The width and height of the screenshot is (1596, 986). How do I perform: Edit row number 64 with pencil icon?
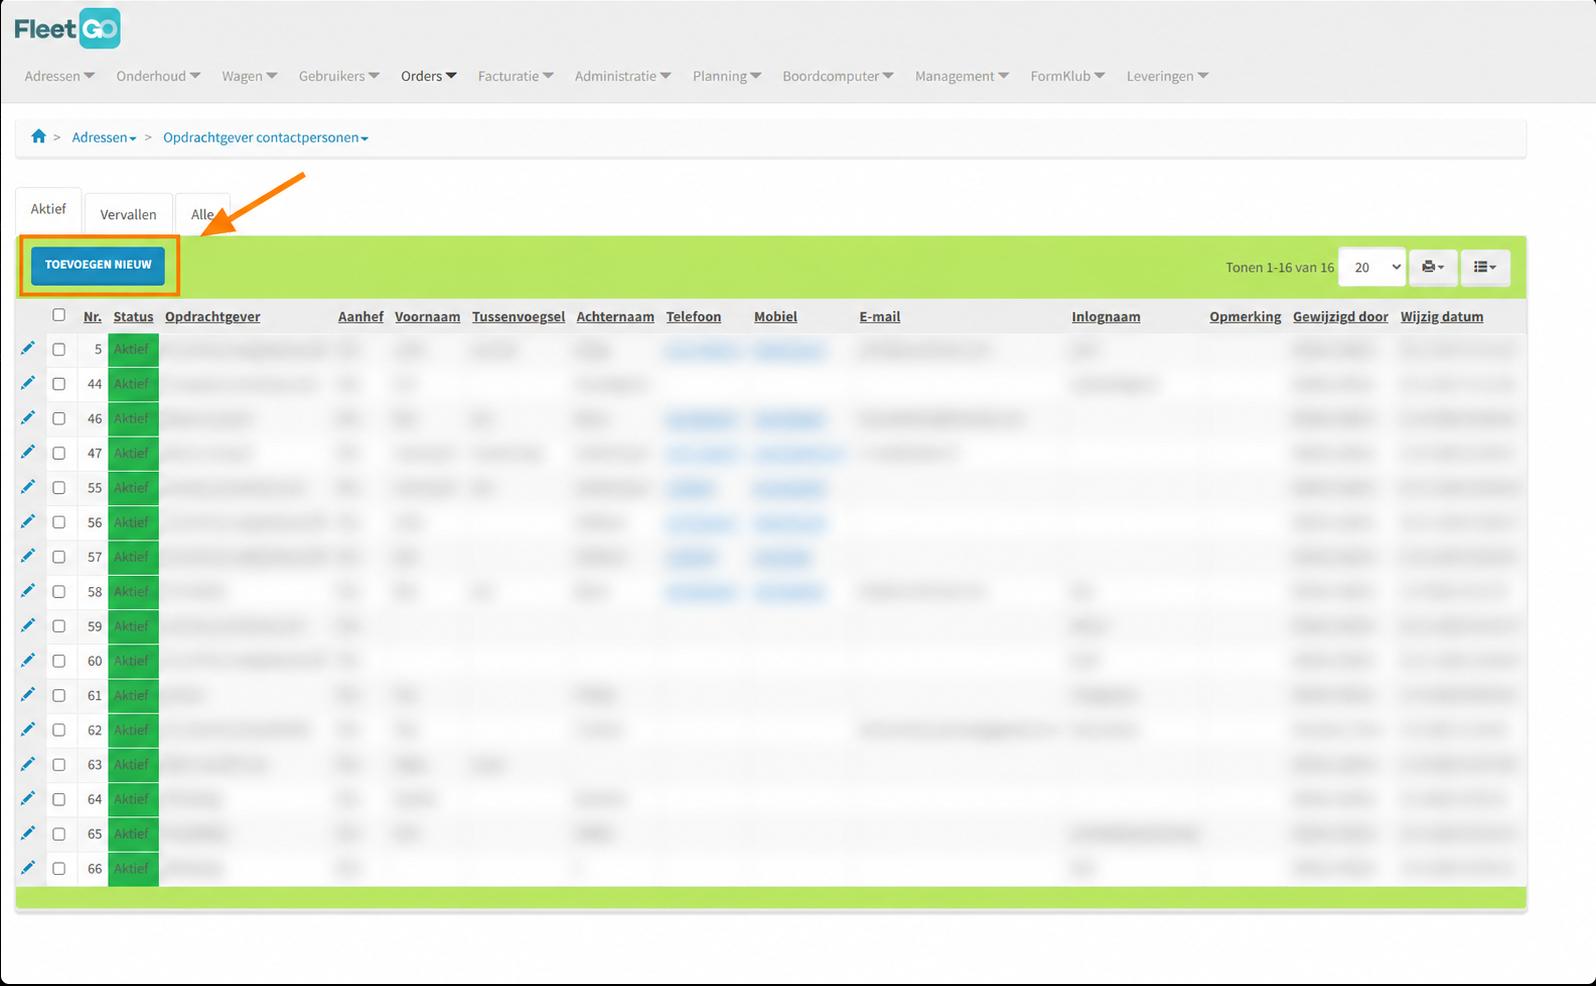(28, 798)
